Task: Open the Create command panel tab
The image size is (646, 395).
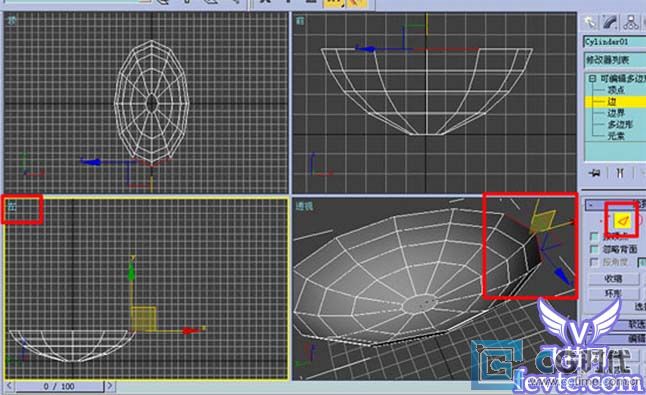Action: pos(590,22)
